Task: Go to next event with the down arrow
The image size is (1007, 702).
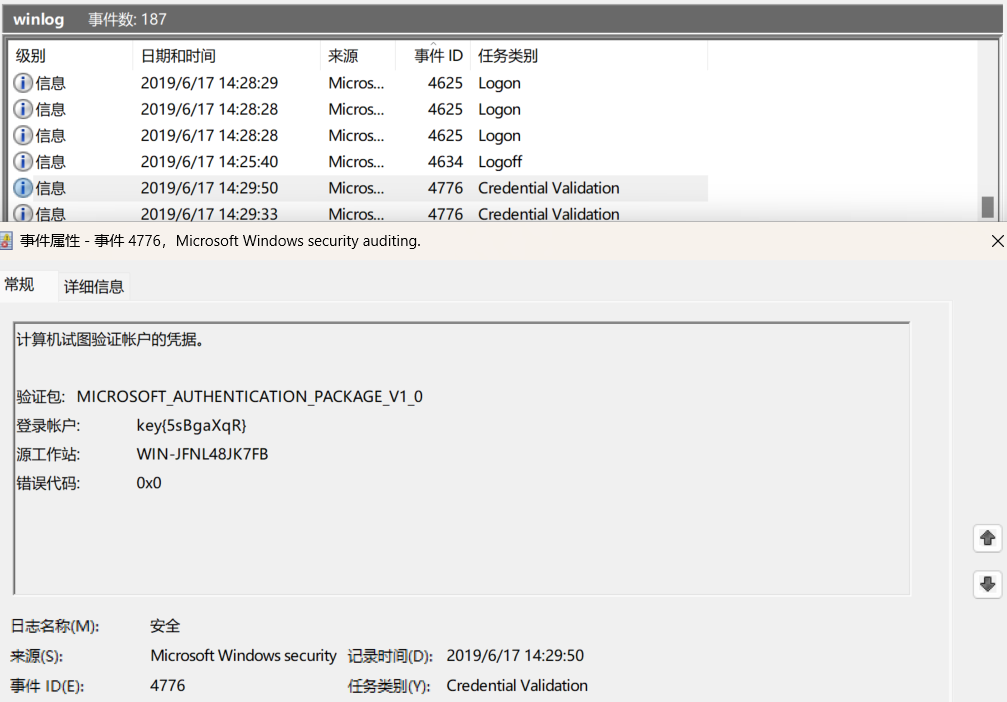Action: [x=987, y=584]
